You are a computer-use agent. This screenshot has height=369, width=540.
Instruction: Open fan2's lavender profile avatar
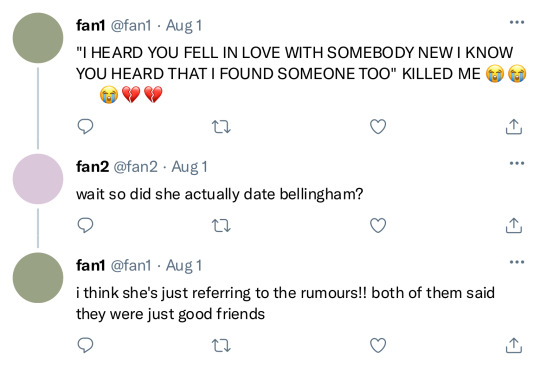[38, 179]
